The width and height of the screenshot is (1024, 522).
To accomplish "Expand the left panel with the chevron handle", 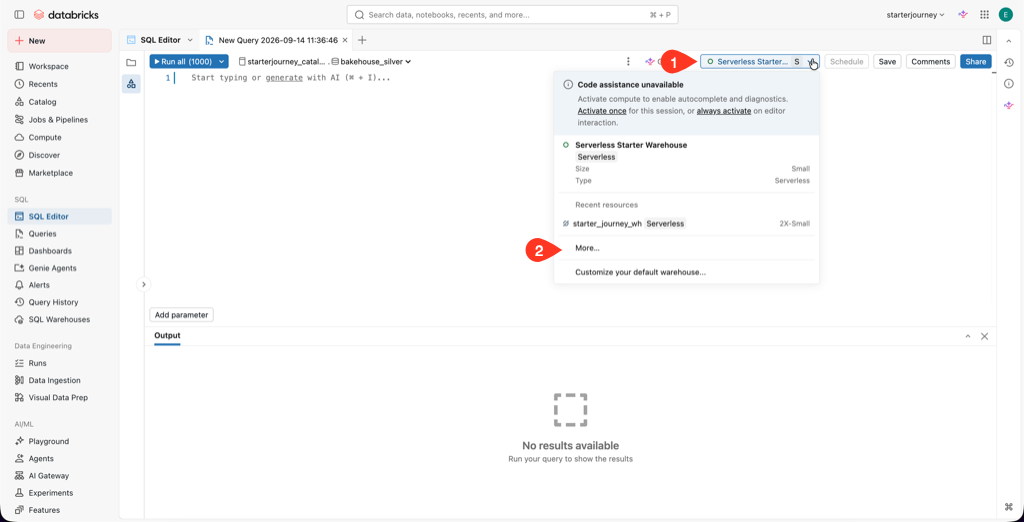I will tap(144, 284).
